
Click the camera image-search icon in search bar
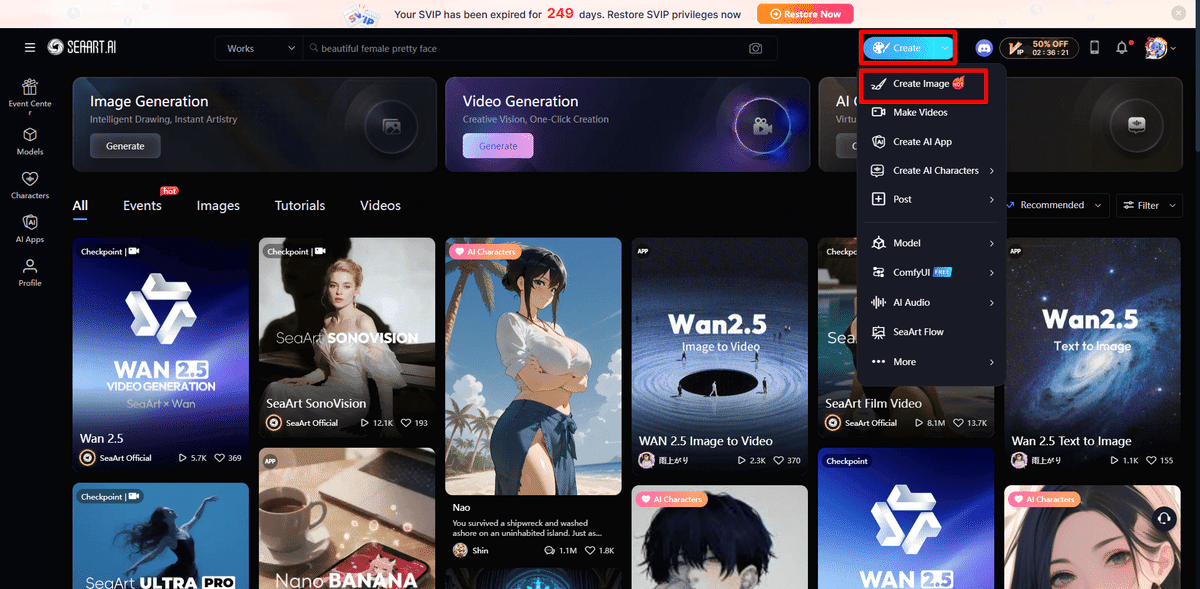point(756,48)
